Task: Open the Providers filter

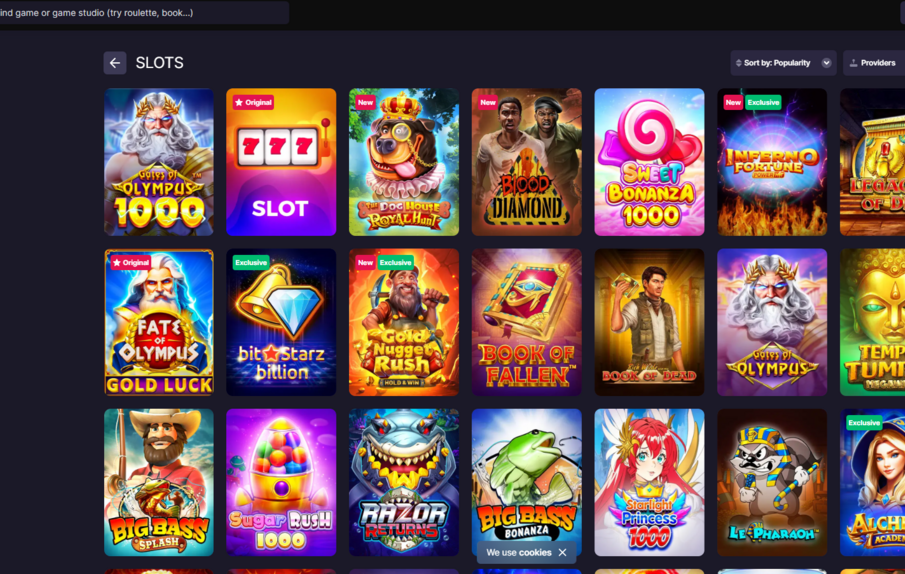Action: [x=874, y=63]
